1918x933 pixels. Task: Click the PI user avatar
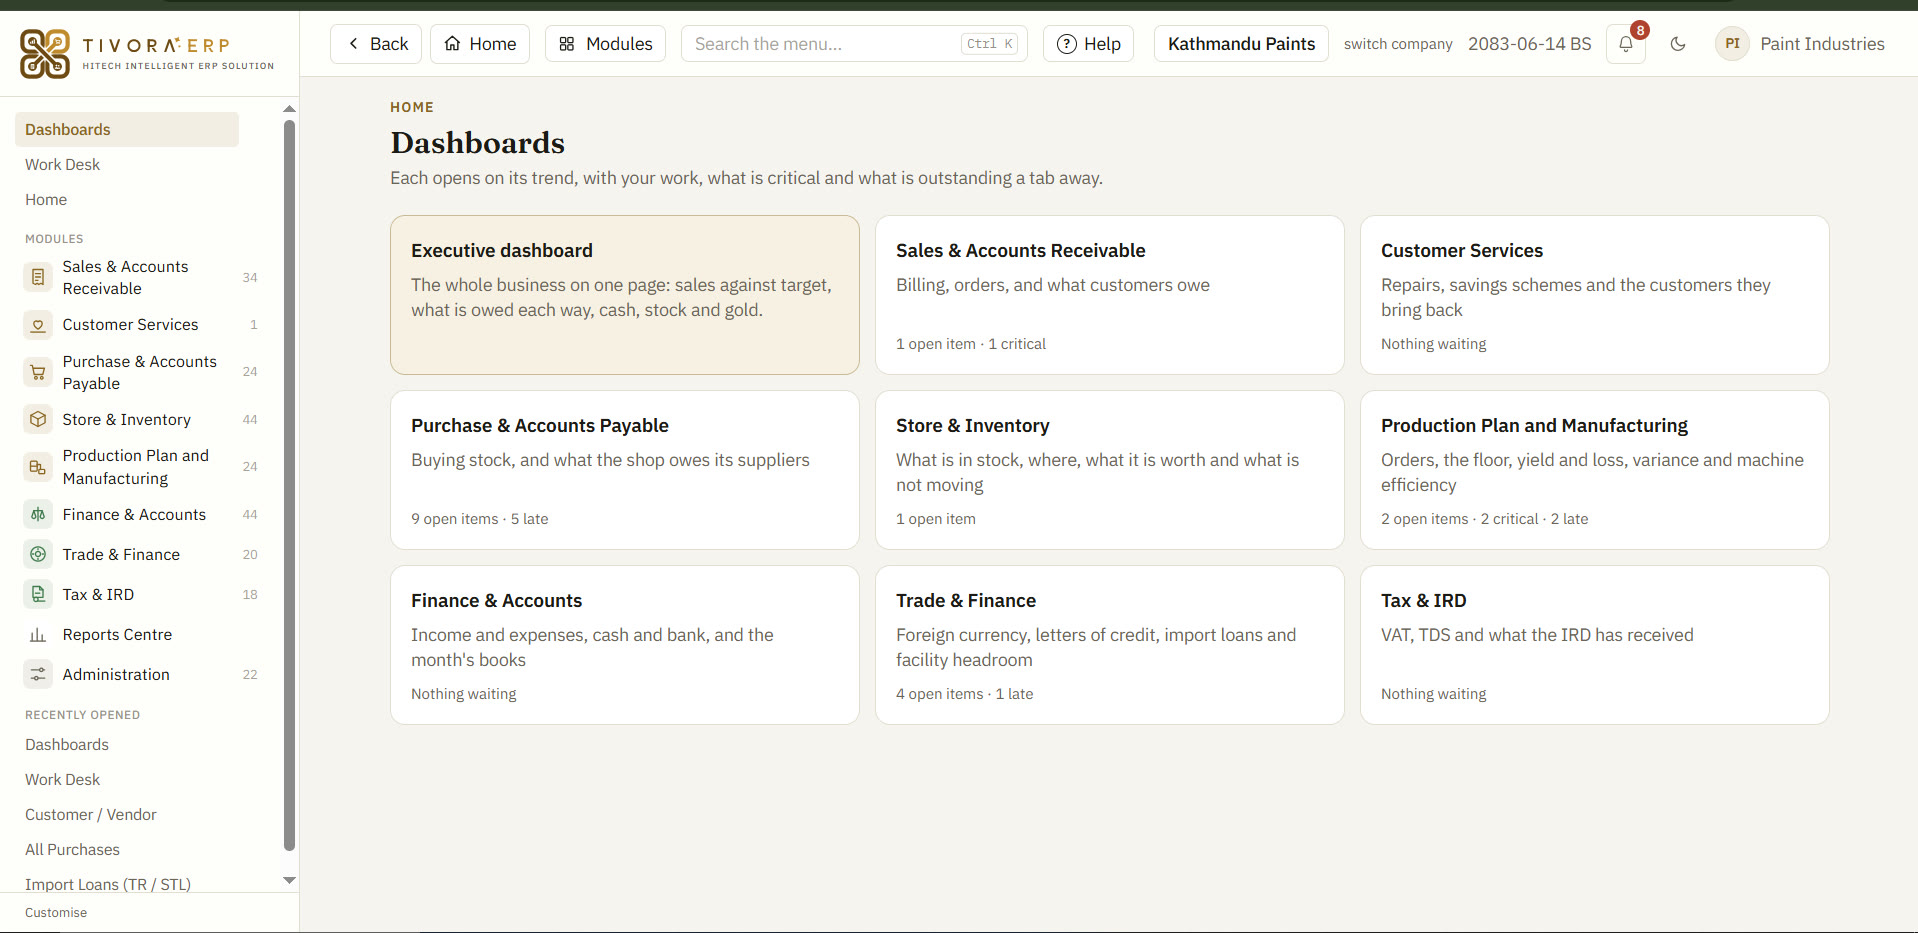click(1732, 44)
